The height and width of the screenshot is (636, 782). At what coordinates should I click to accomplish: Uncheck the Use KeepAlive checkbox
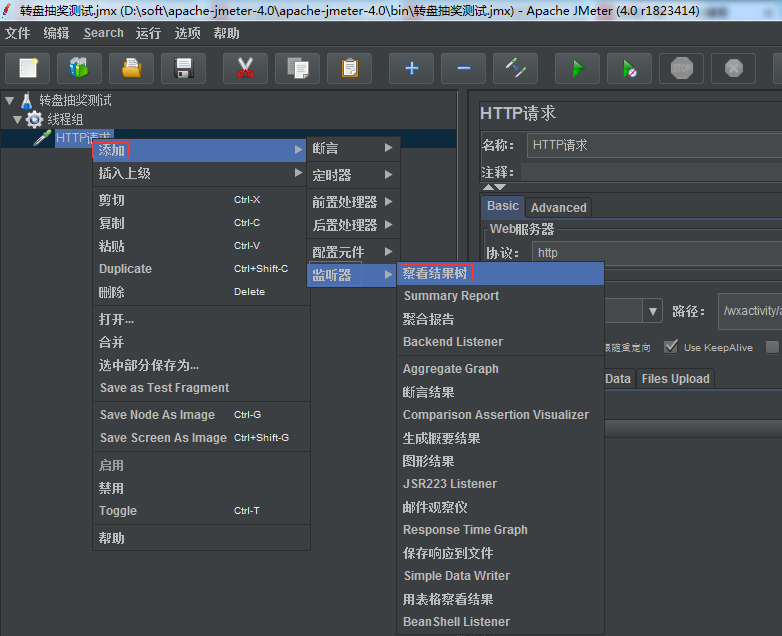click(670, 347)
